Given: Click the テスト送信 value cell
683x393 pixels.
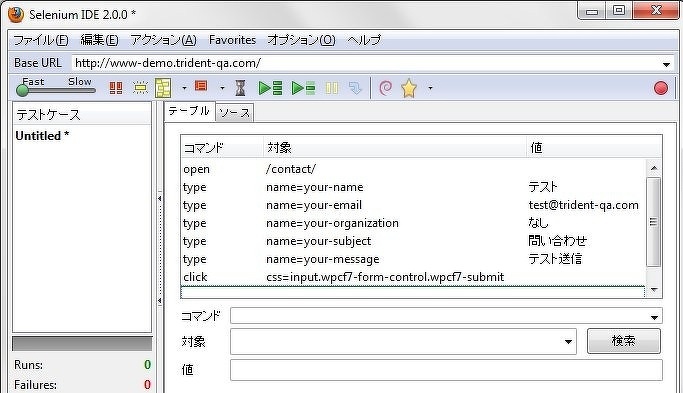Looking at the screenshot, I should coord(555,259).
